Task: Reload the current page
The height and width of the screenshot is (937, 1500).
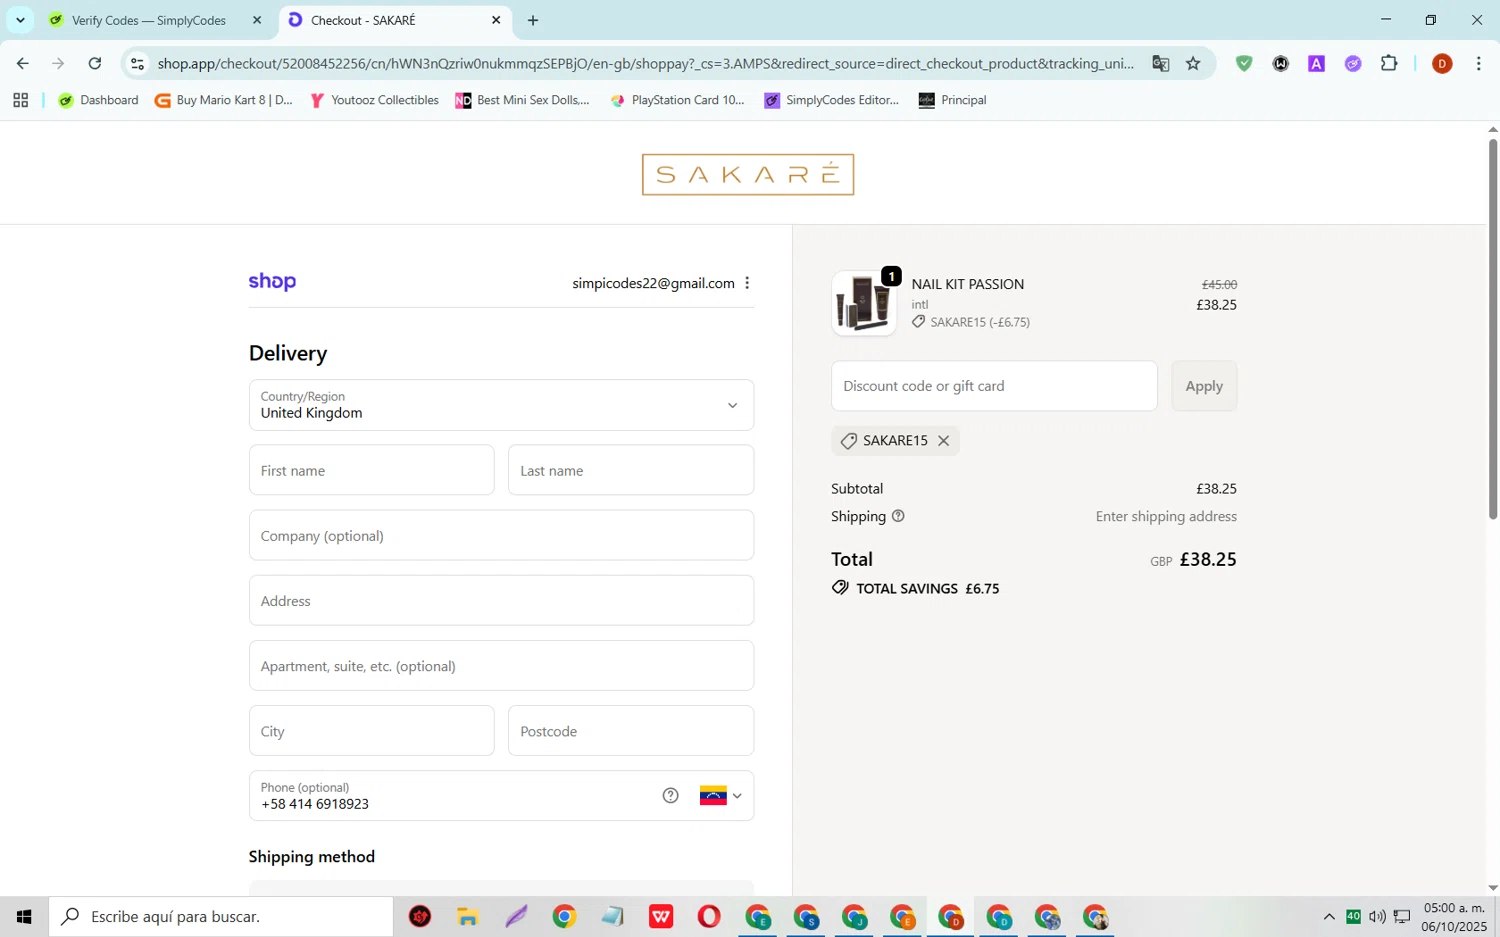Action: pyautogui.click(x=95, y=64)
